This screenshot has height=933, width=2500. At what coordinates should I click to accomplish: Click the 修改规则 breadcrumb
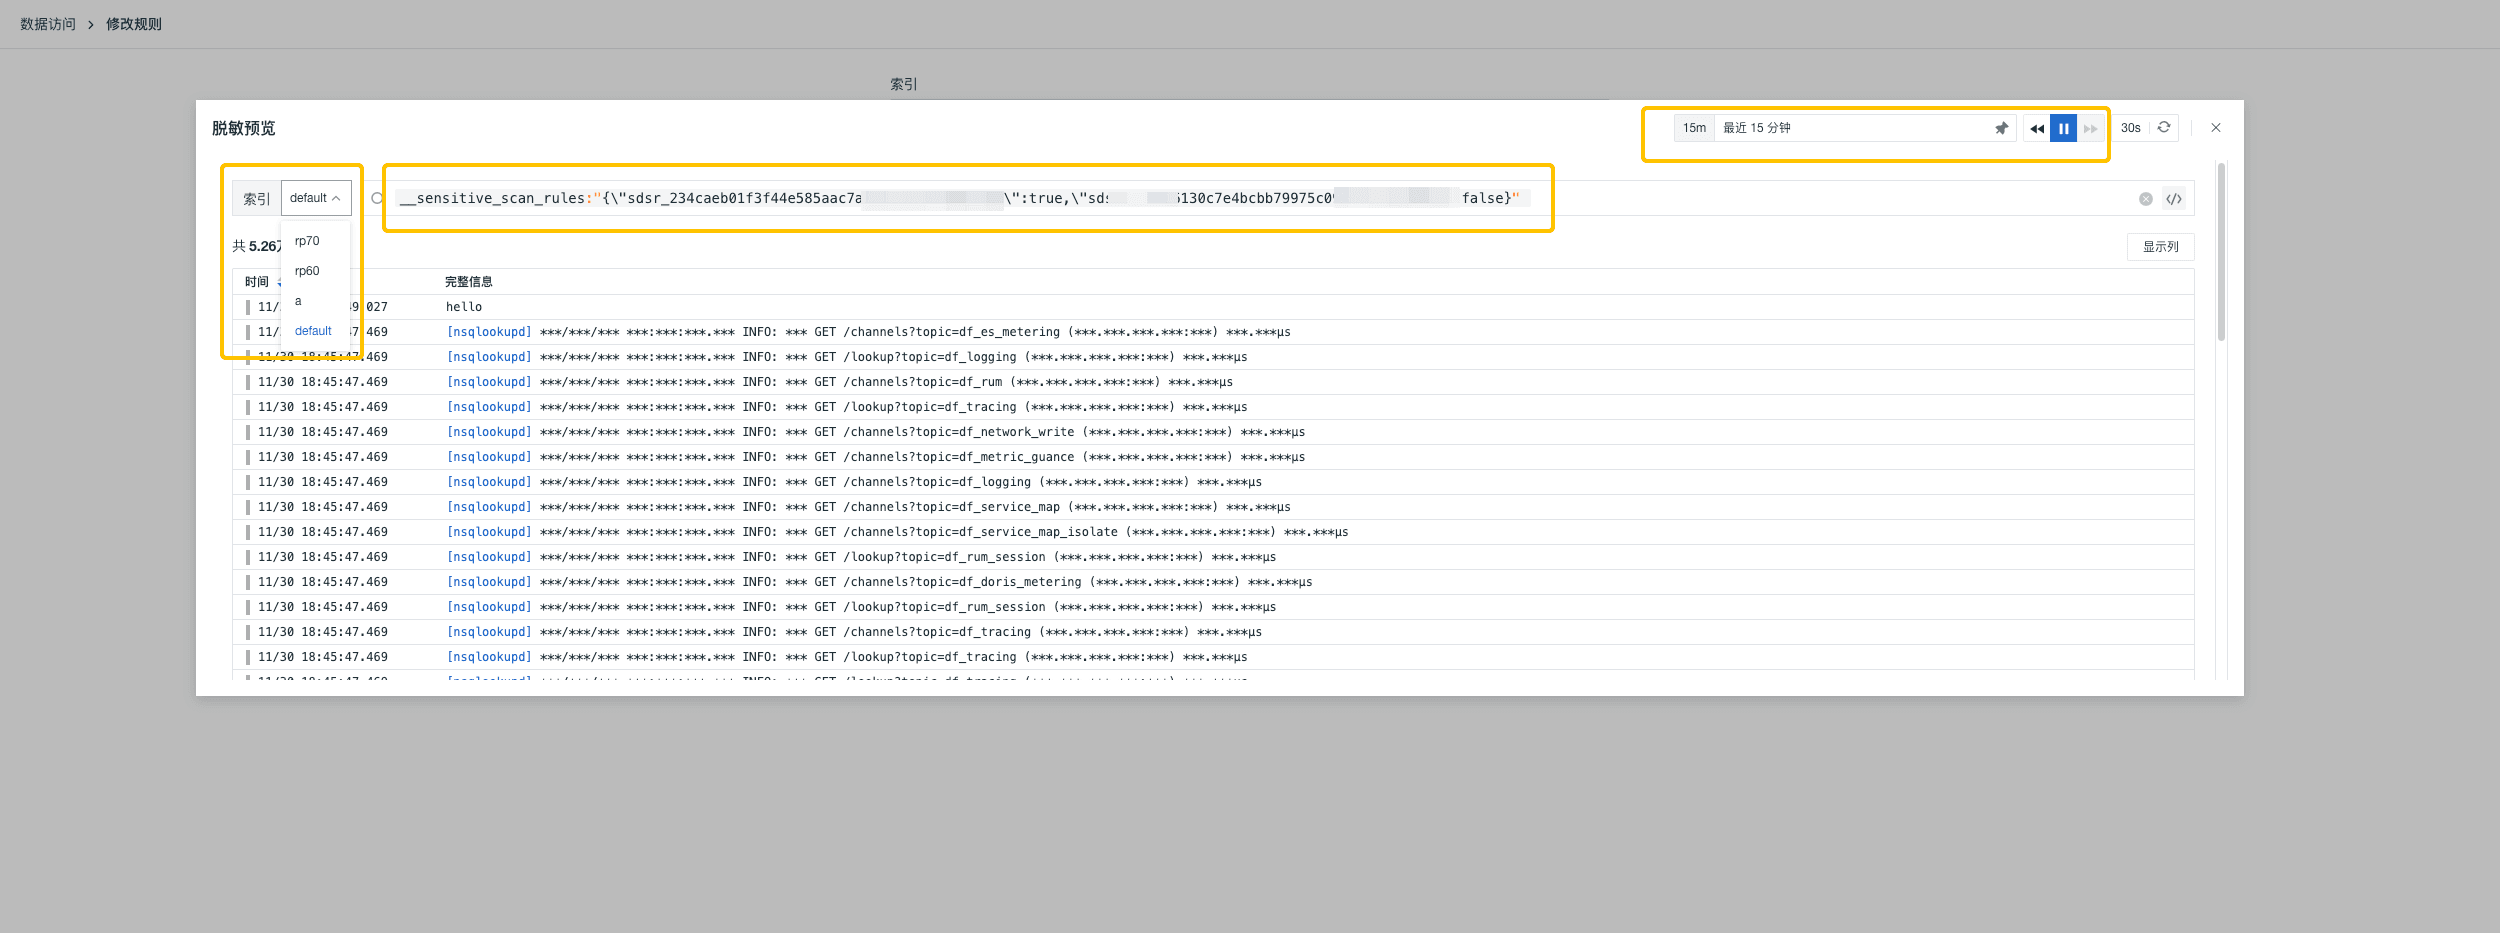click(134, 24)
